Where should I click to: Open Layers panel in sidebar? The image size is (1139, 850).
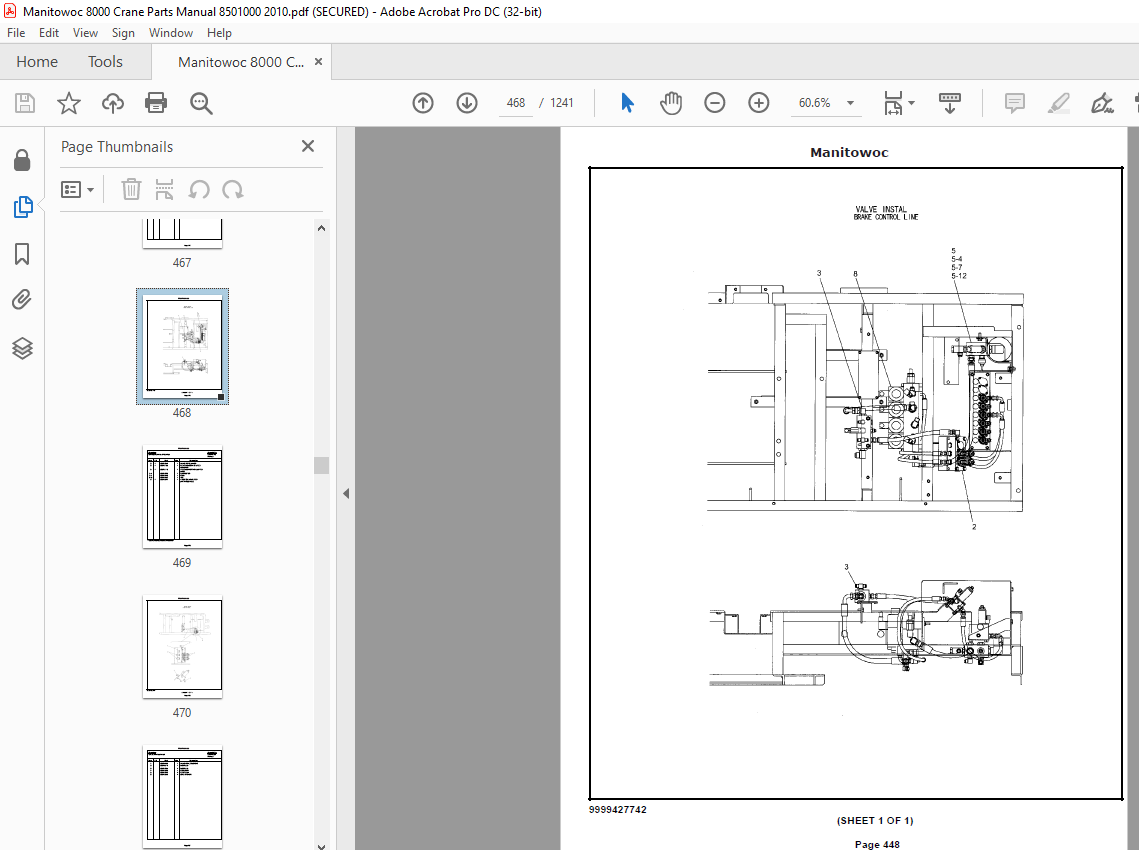(x=23, y=349)
